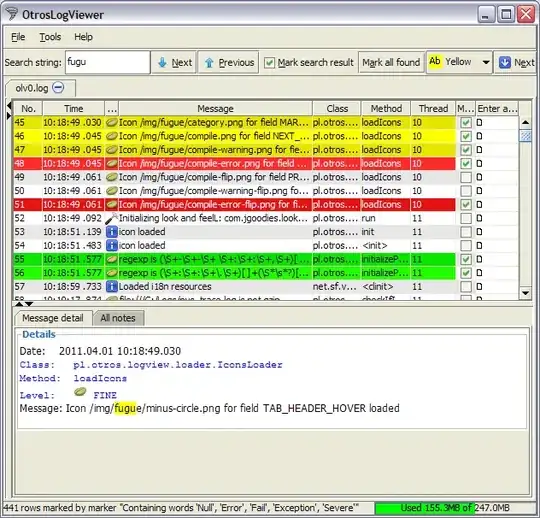The width and height of the screenshot is (540, 518).
Task: Click the FINE level icon in row 45
Action: [112, 122]
